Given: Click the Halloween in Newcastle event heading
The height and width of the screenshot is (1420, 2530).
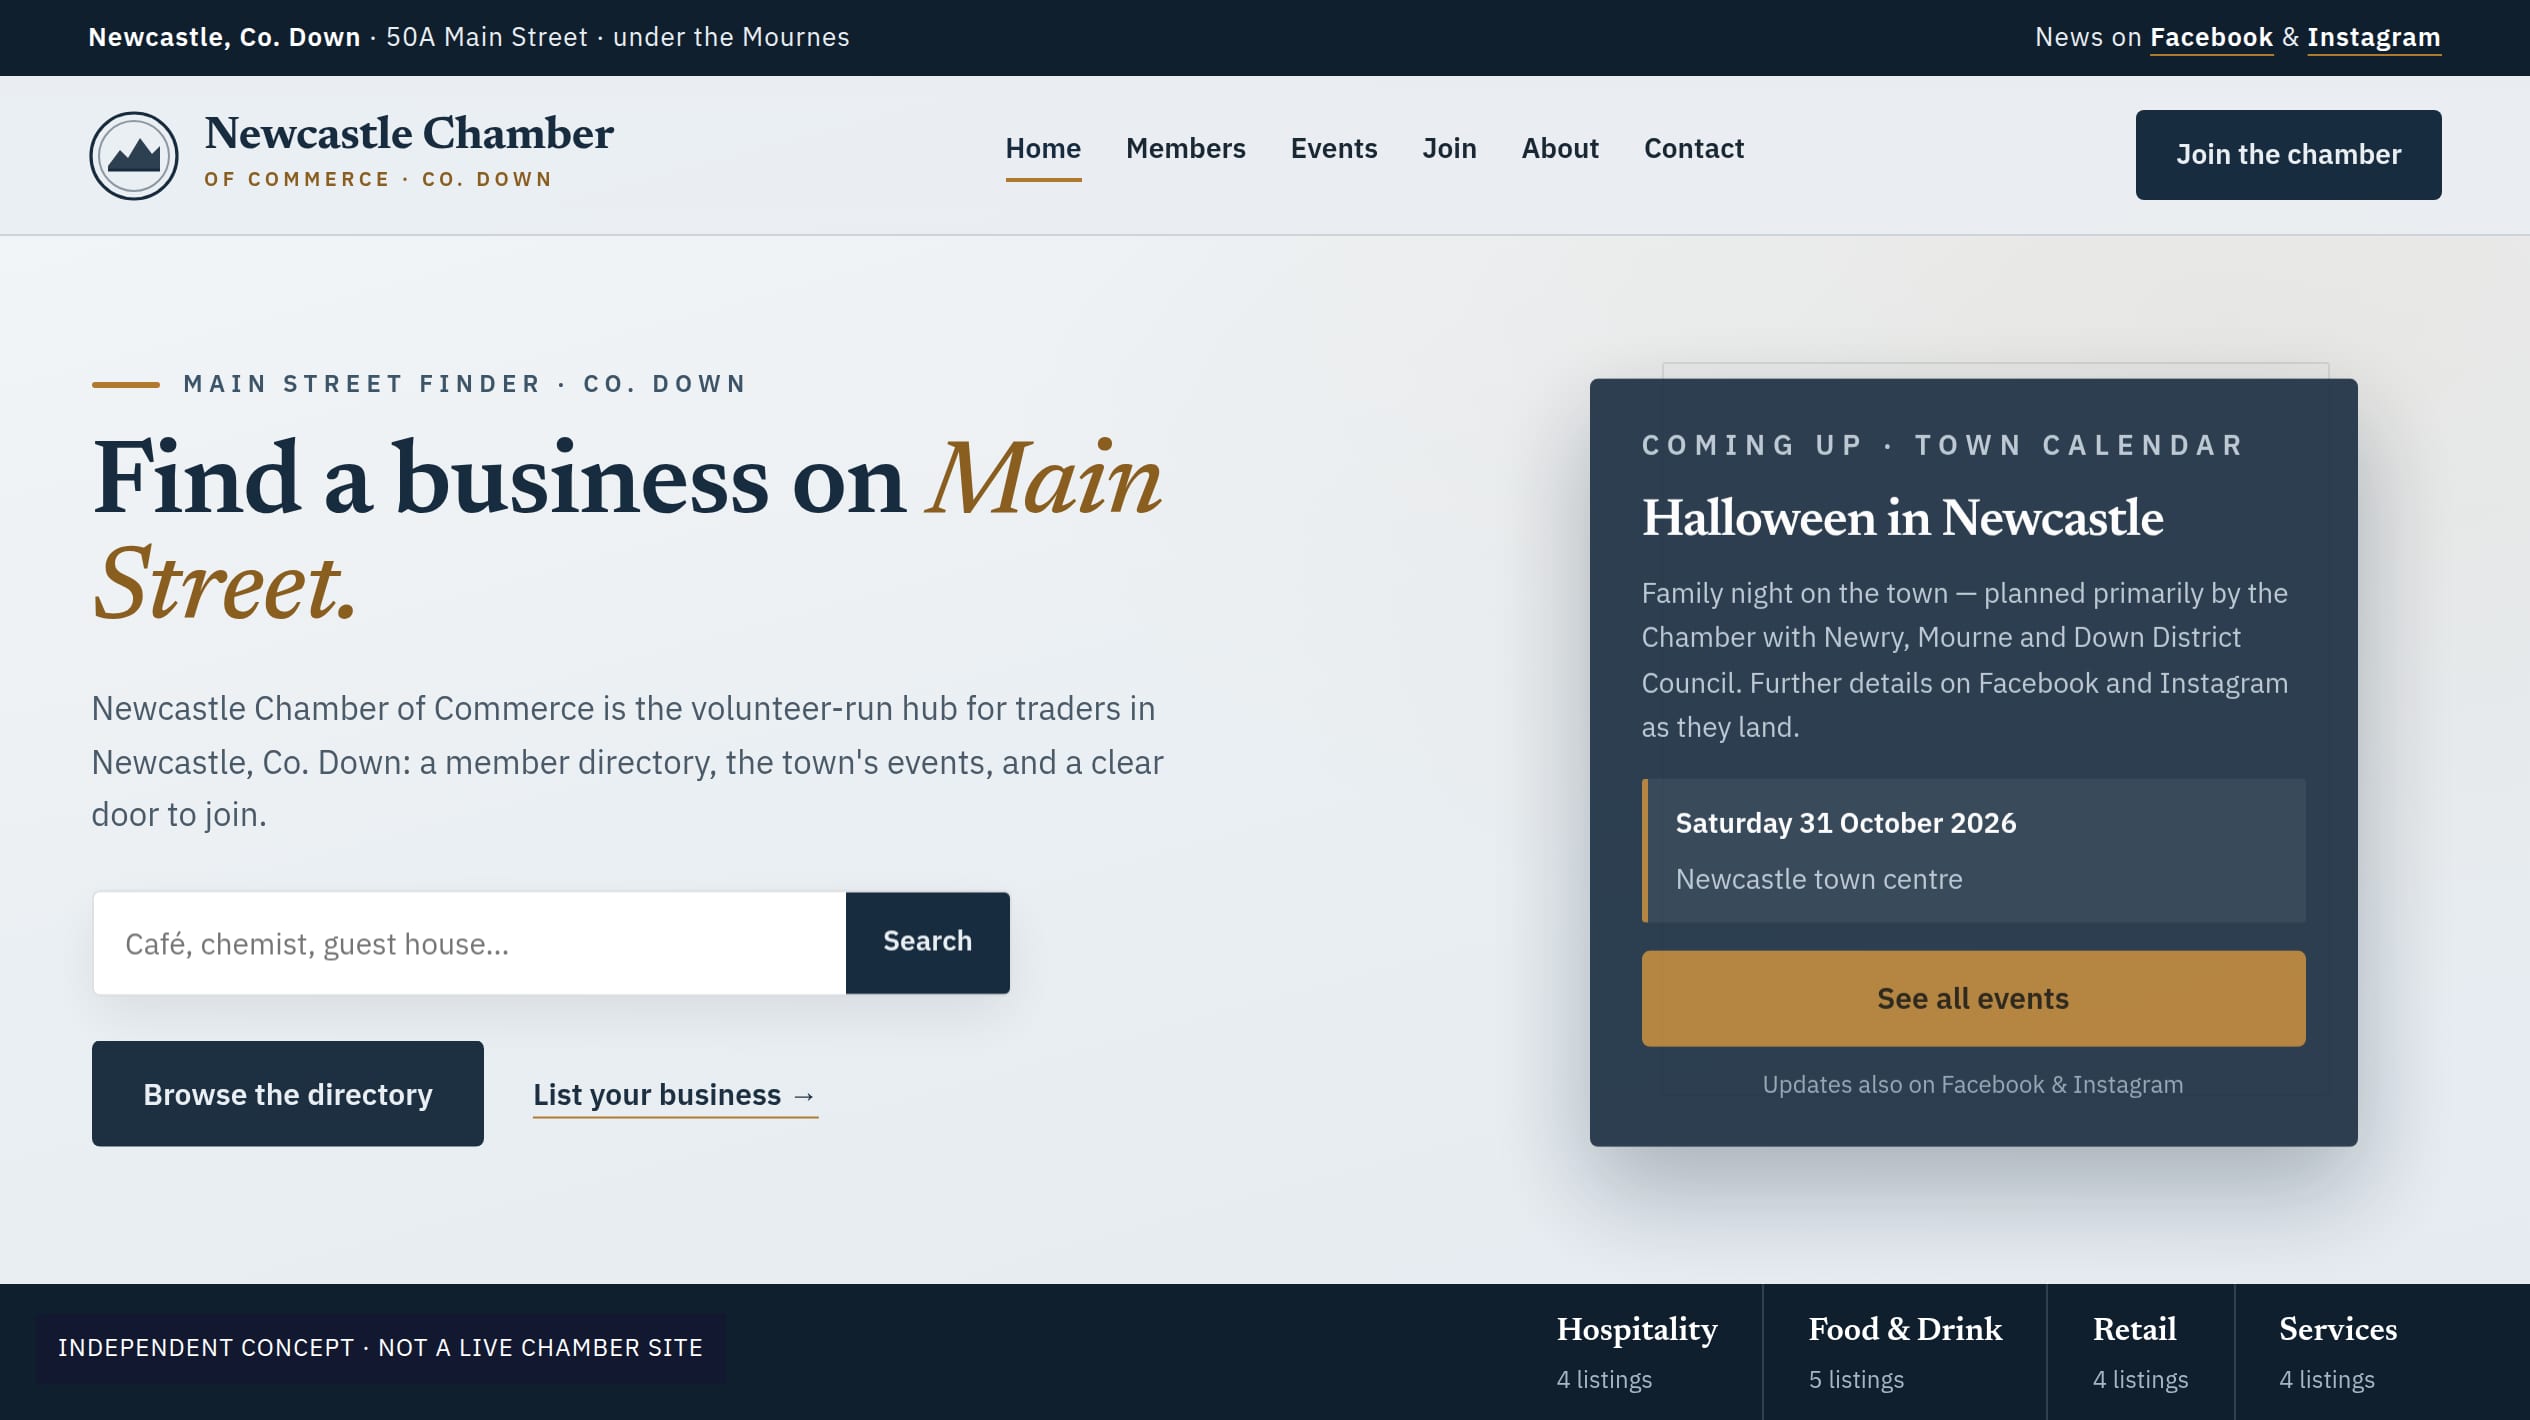Looking at the screenshot, I should [1902, 518].
